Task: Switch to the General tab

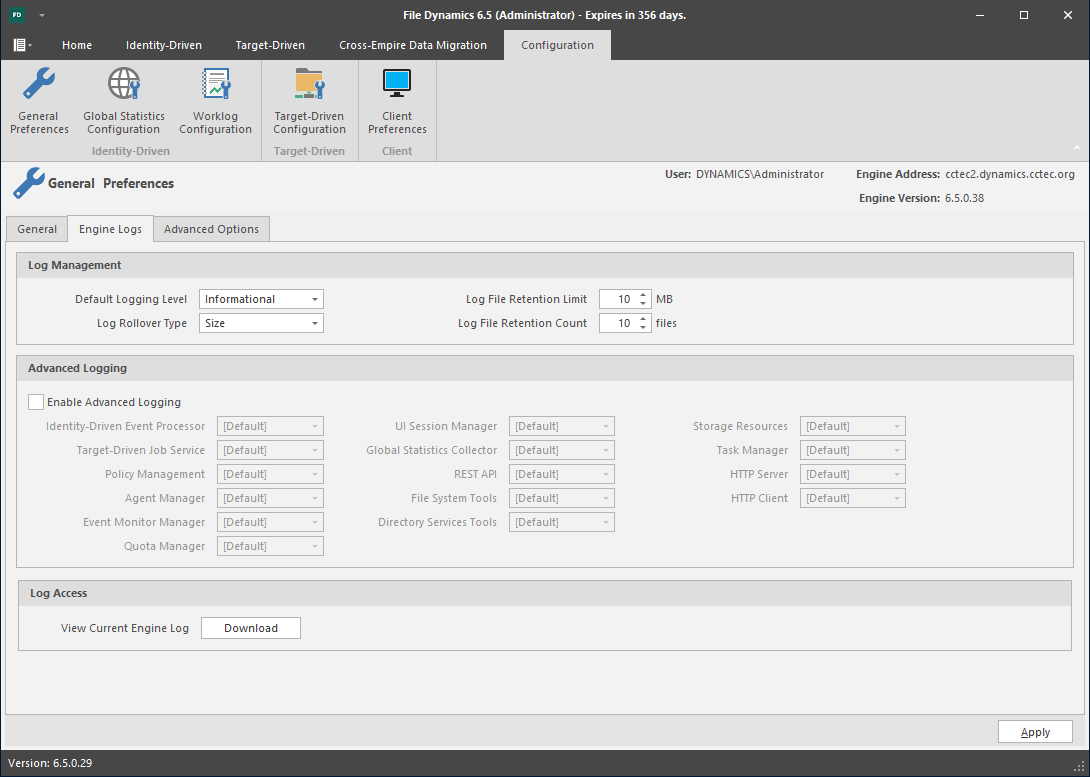Action: tap(37, 229)
